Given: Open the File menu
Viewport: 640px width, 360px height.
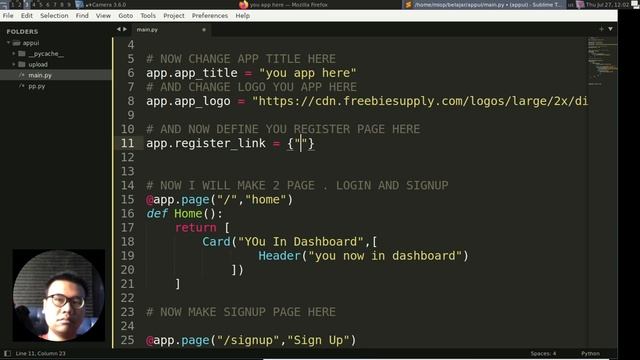Looking at the screenshot, I should tap(8, 16).
